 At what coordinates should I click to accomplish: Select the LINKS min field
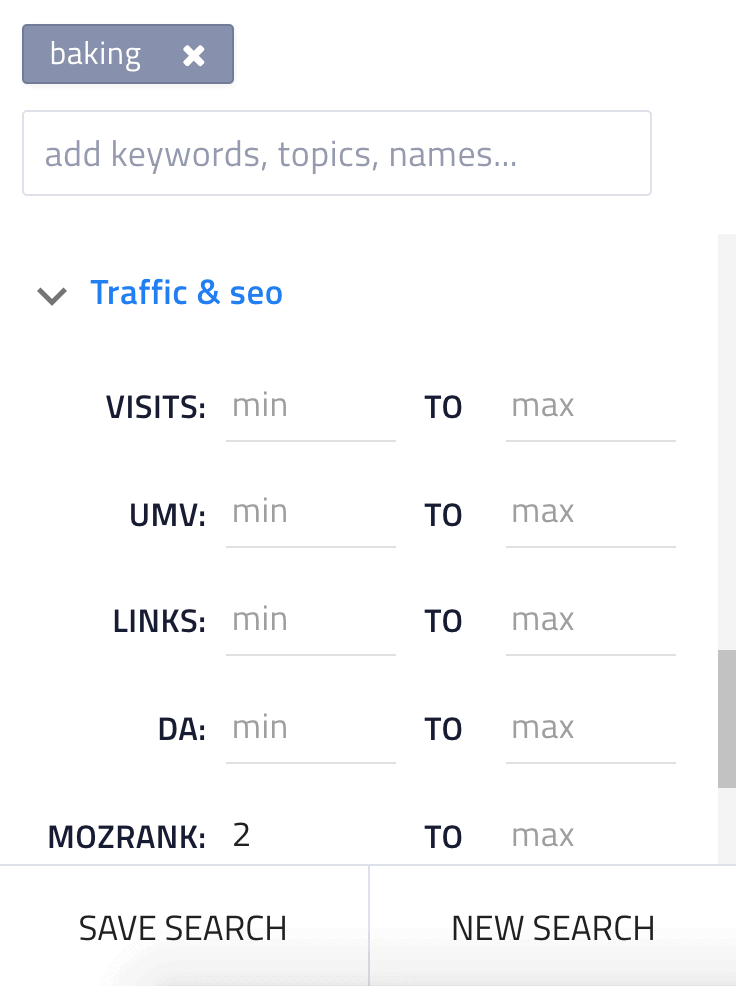coord(310,621)
